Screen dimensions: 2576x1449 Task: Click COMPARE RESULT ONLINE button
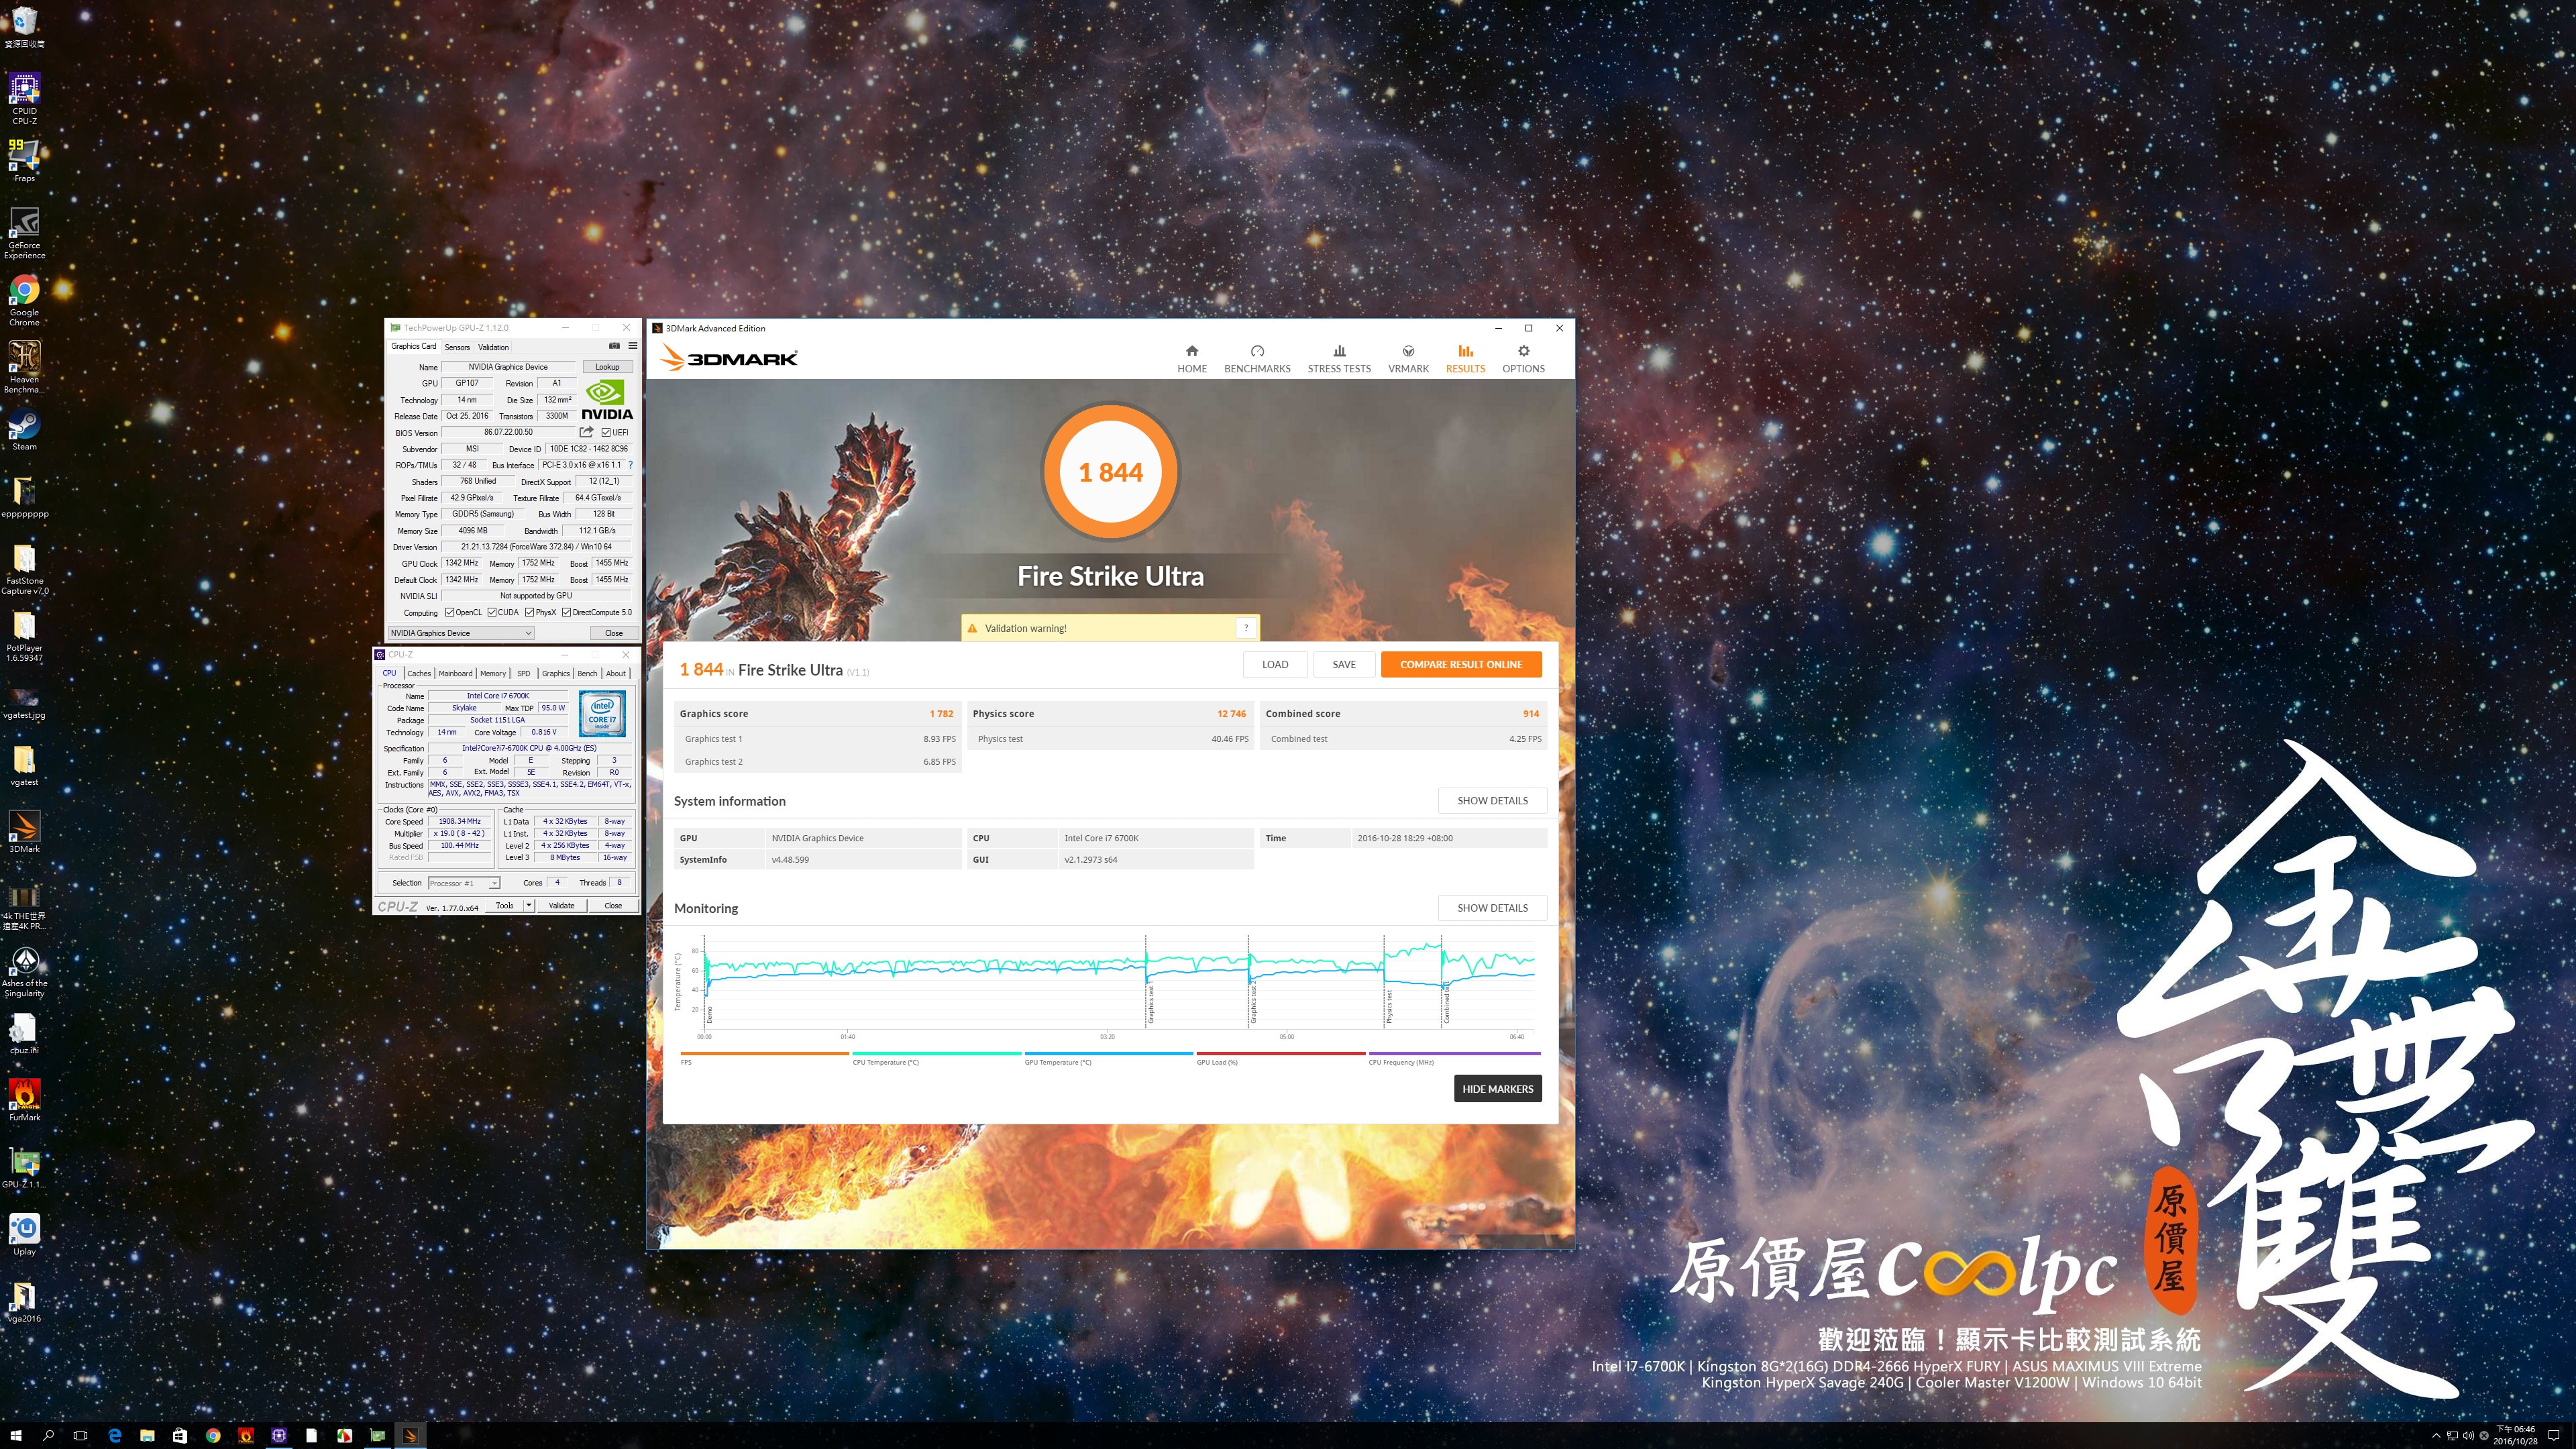click(x=1461, y=664)
